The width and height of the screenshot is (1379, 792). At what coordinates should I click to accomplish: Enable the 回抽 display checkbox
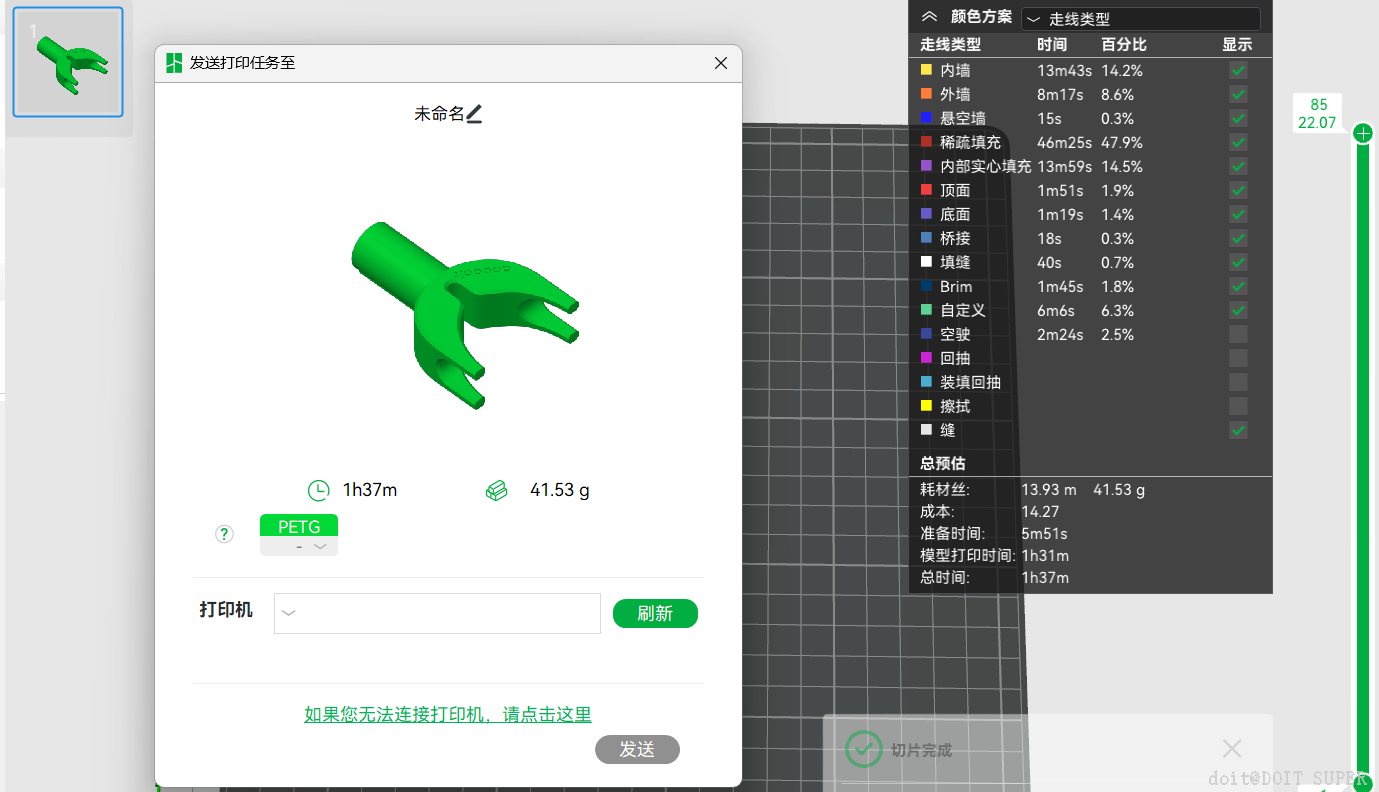tap(1237, 358)
